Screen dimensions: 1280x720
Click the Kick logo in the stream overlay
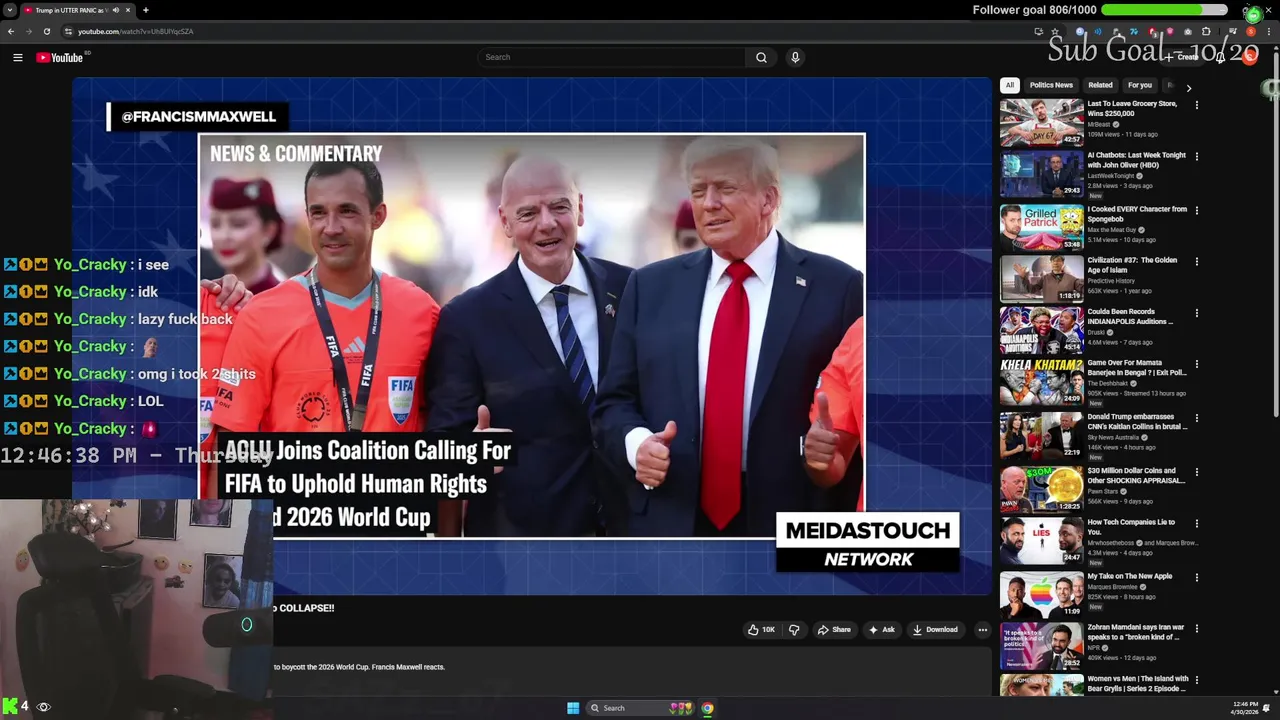pos(10,707)
